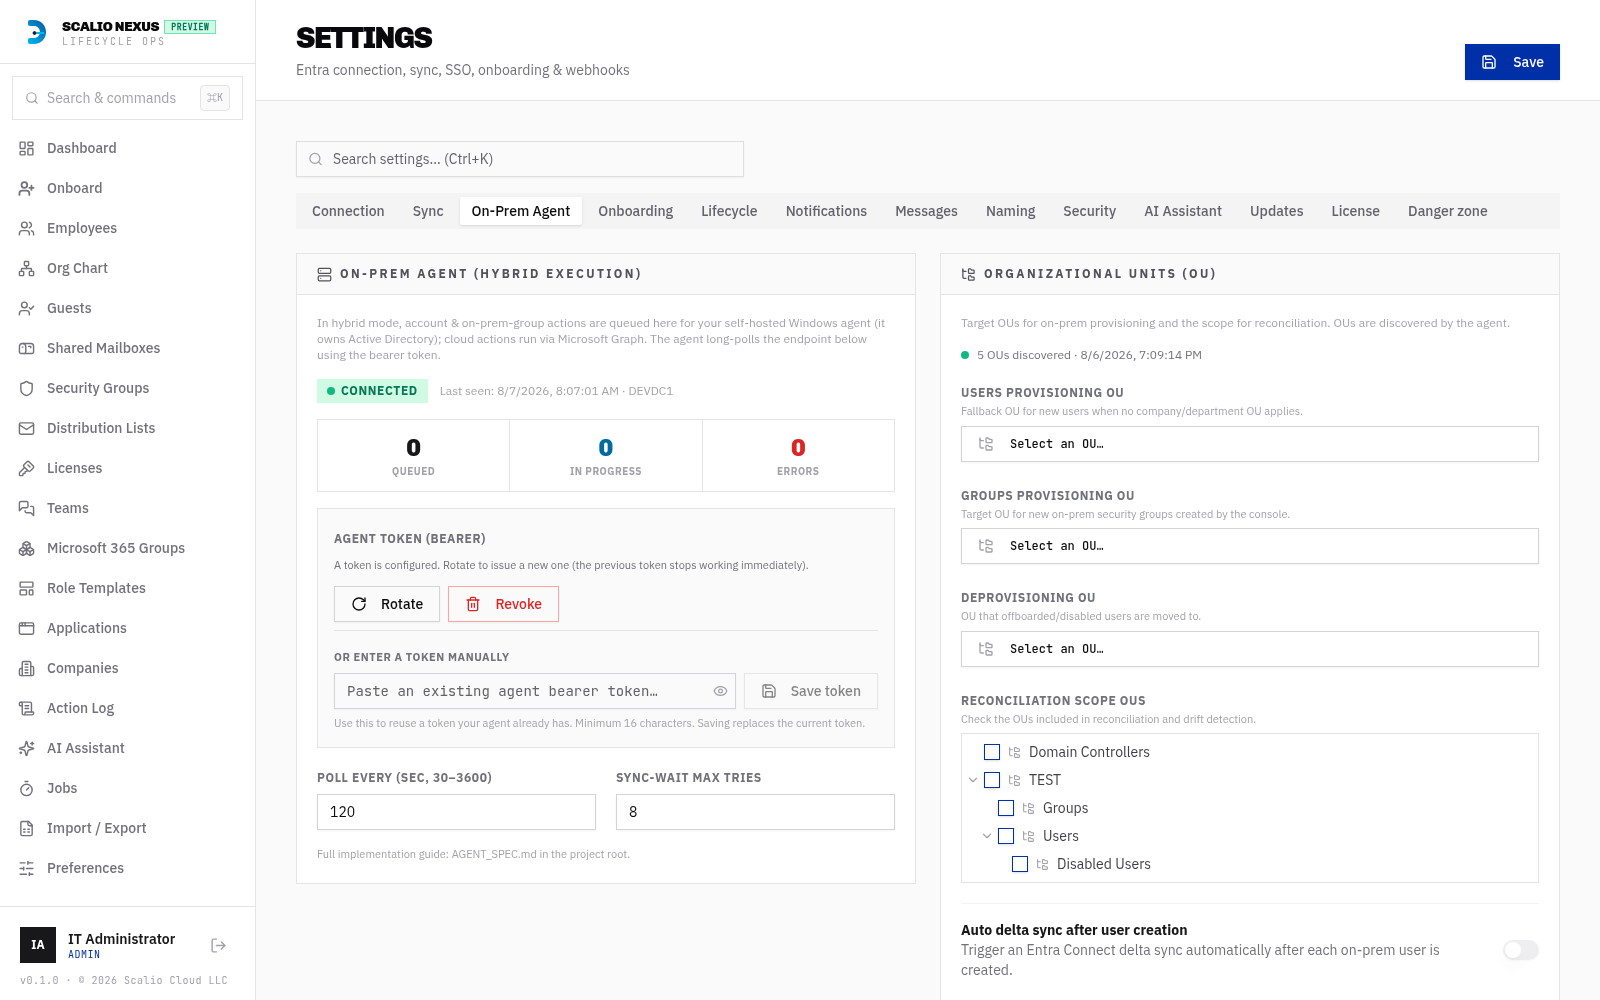Switch to the Connection tab
The height and width of the screenshot is (1000, 1600).
(348, 211)
